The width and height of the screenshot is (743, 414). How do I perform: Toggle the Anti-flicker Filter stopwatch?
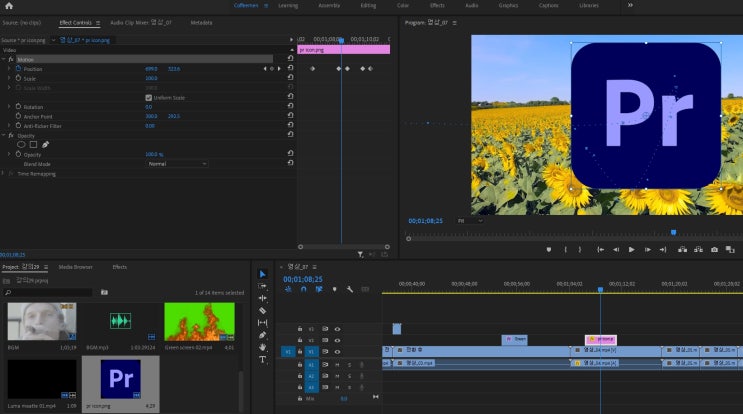point(18,126)
